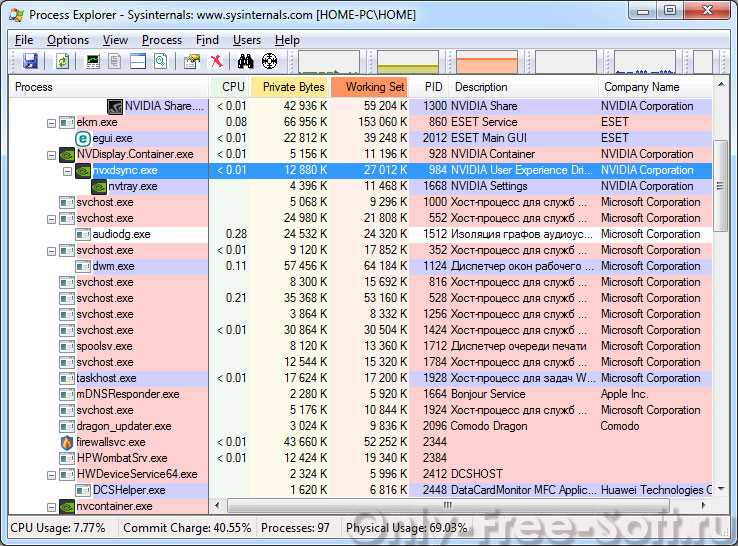Click the scroll up arrow
This screenshot has height=546, width=738.
(x=721, y=85)
